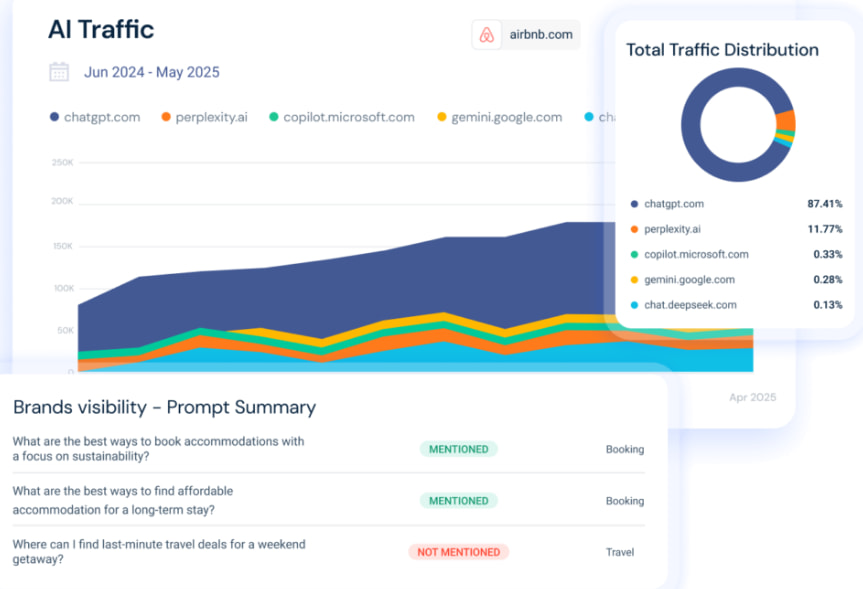Click MENTIONED badge for sustainability prompt
This screenshot has height=589, width=863.
[458, 449]
